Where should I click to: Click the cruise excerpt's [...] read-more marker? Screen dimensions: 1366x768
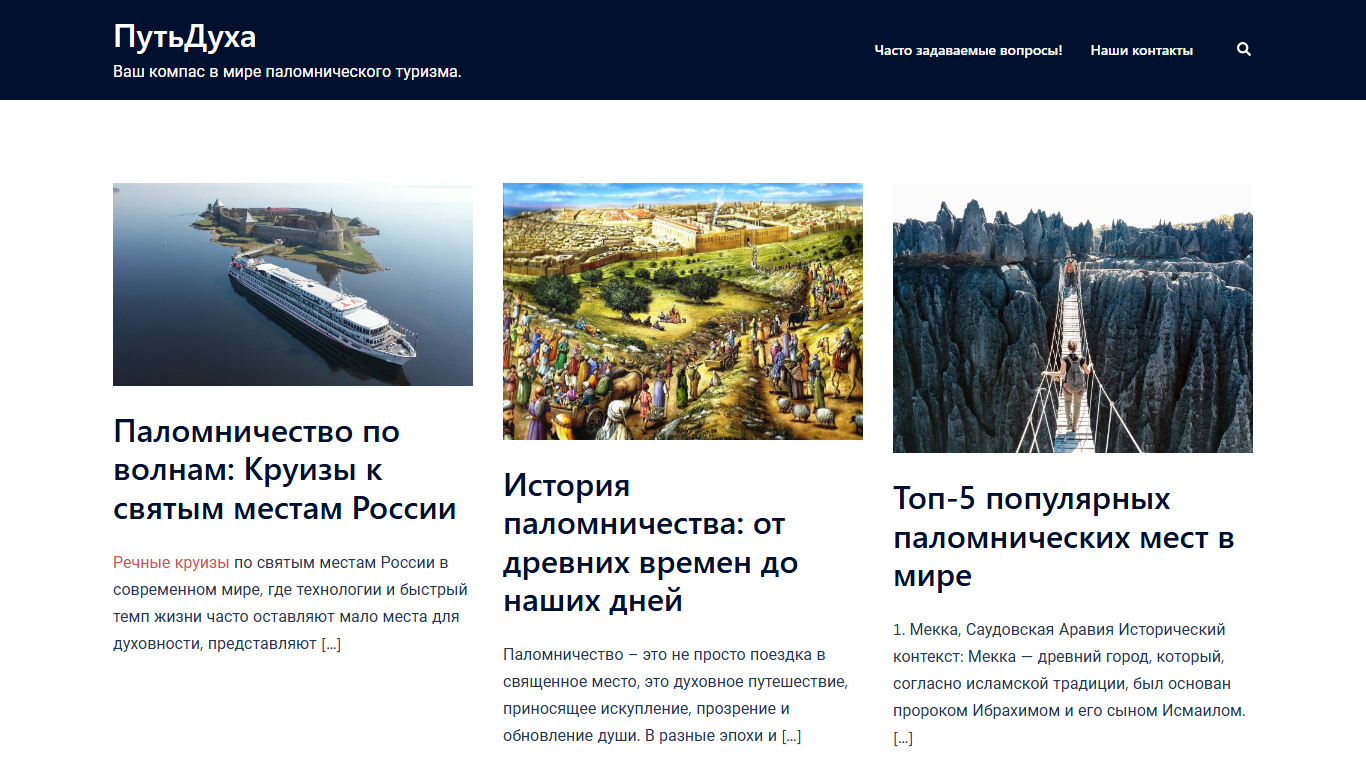tap(331, 644)
